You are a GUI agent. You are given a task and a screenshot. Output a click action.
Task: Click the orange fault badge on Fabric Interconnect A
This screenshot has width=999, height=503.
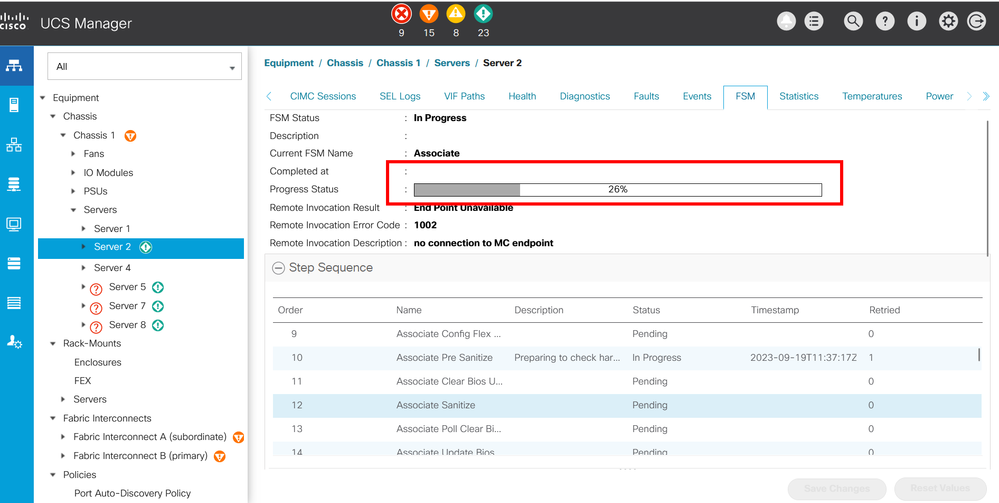pyautogui.click(x=239, y=437)
